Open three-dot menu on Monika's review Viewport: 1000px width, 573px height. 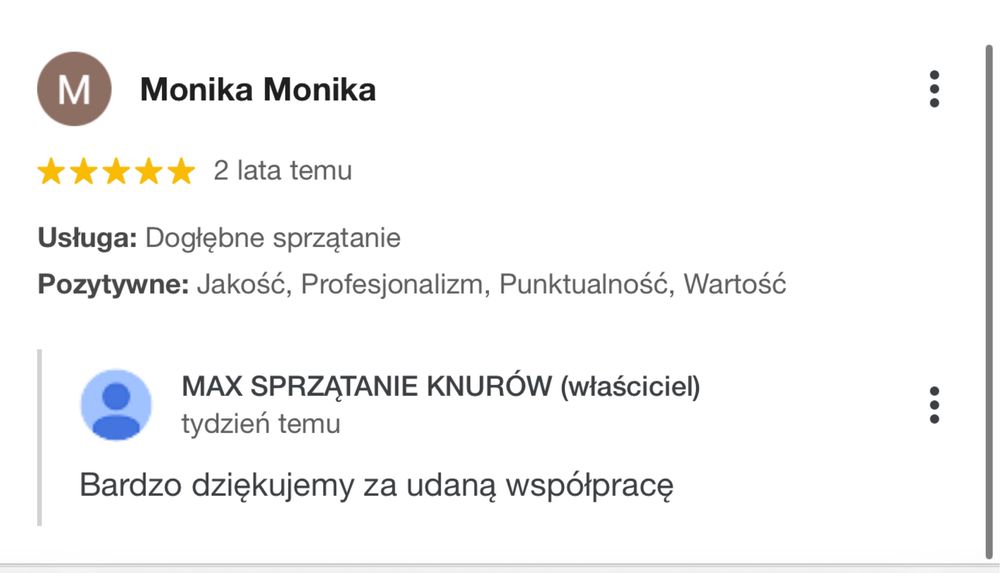(x=934, y=89)
